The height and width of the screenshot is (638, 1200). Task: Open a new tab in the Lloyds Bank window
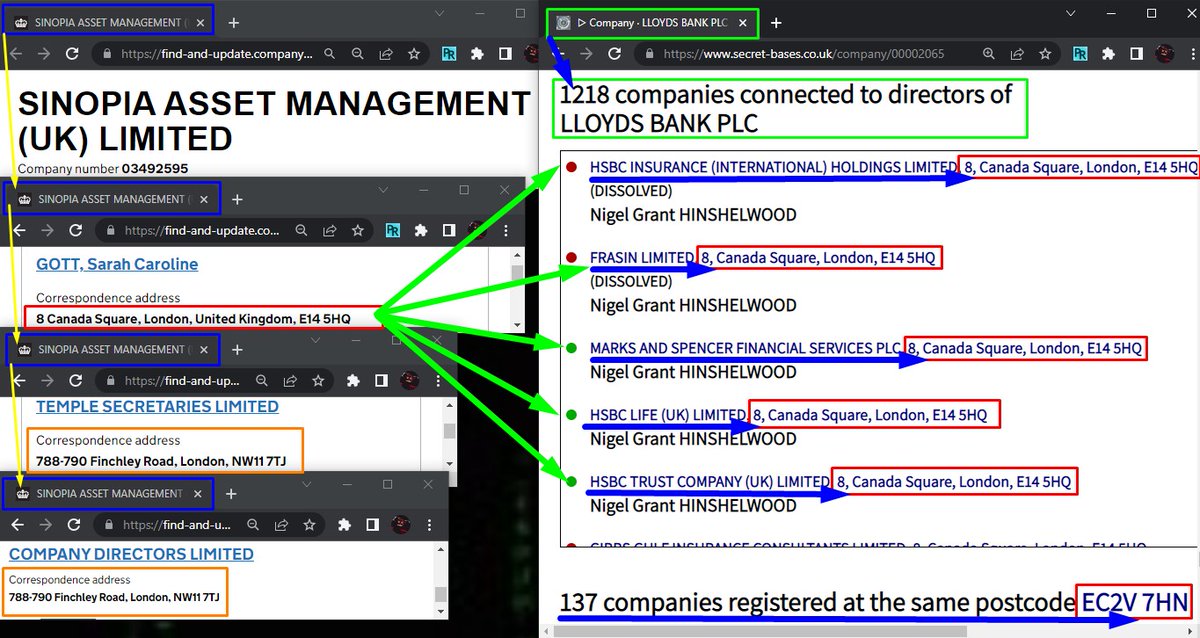776,22
